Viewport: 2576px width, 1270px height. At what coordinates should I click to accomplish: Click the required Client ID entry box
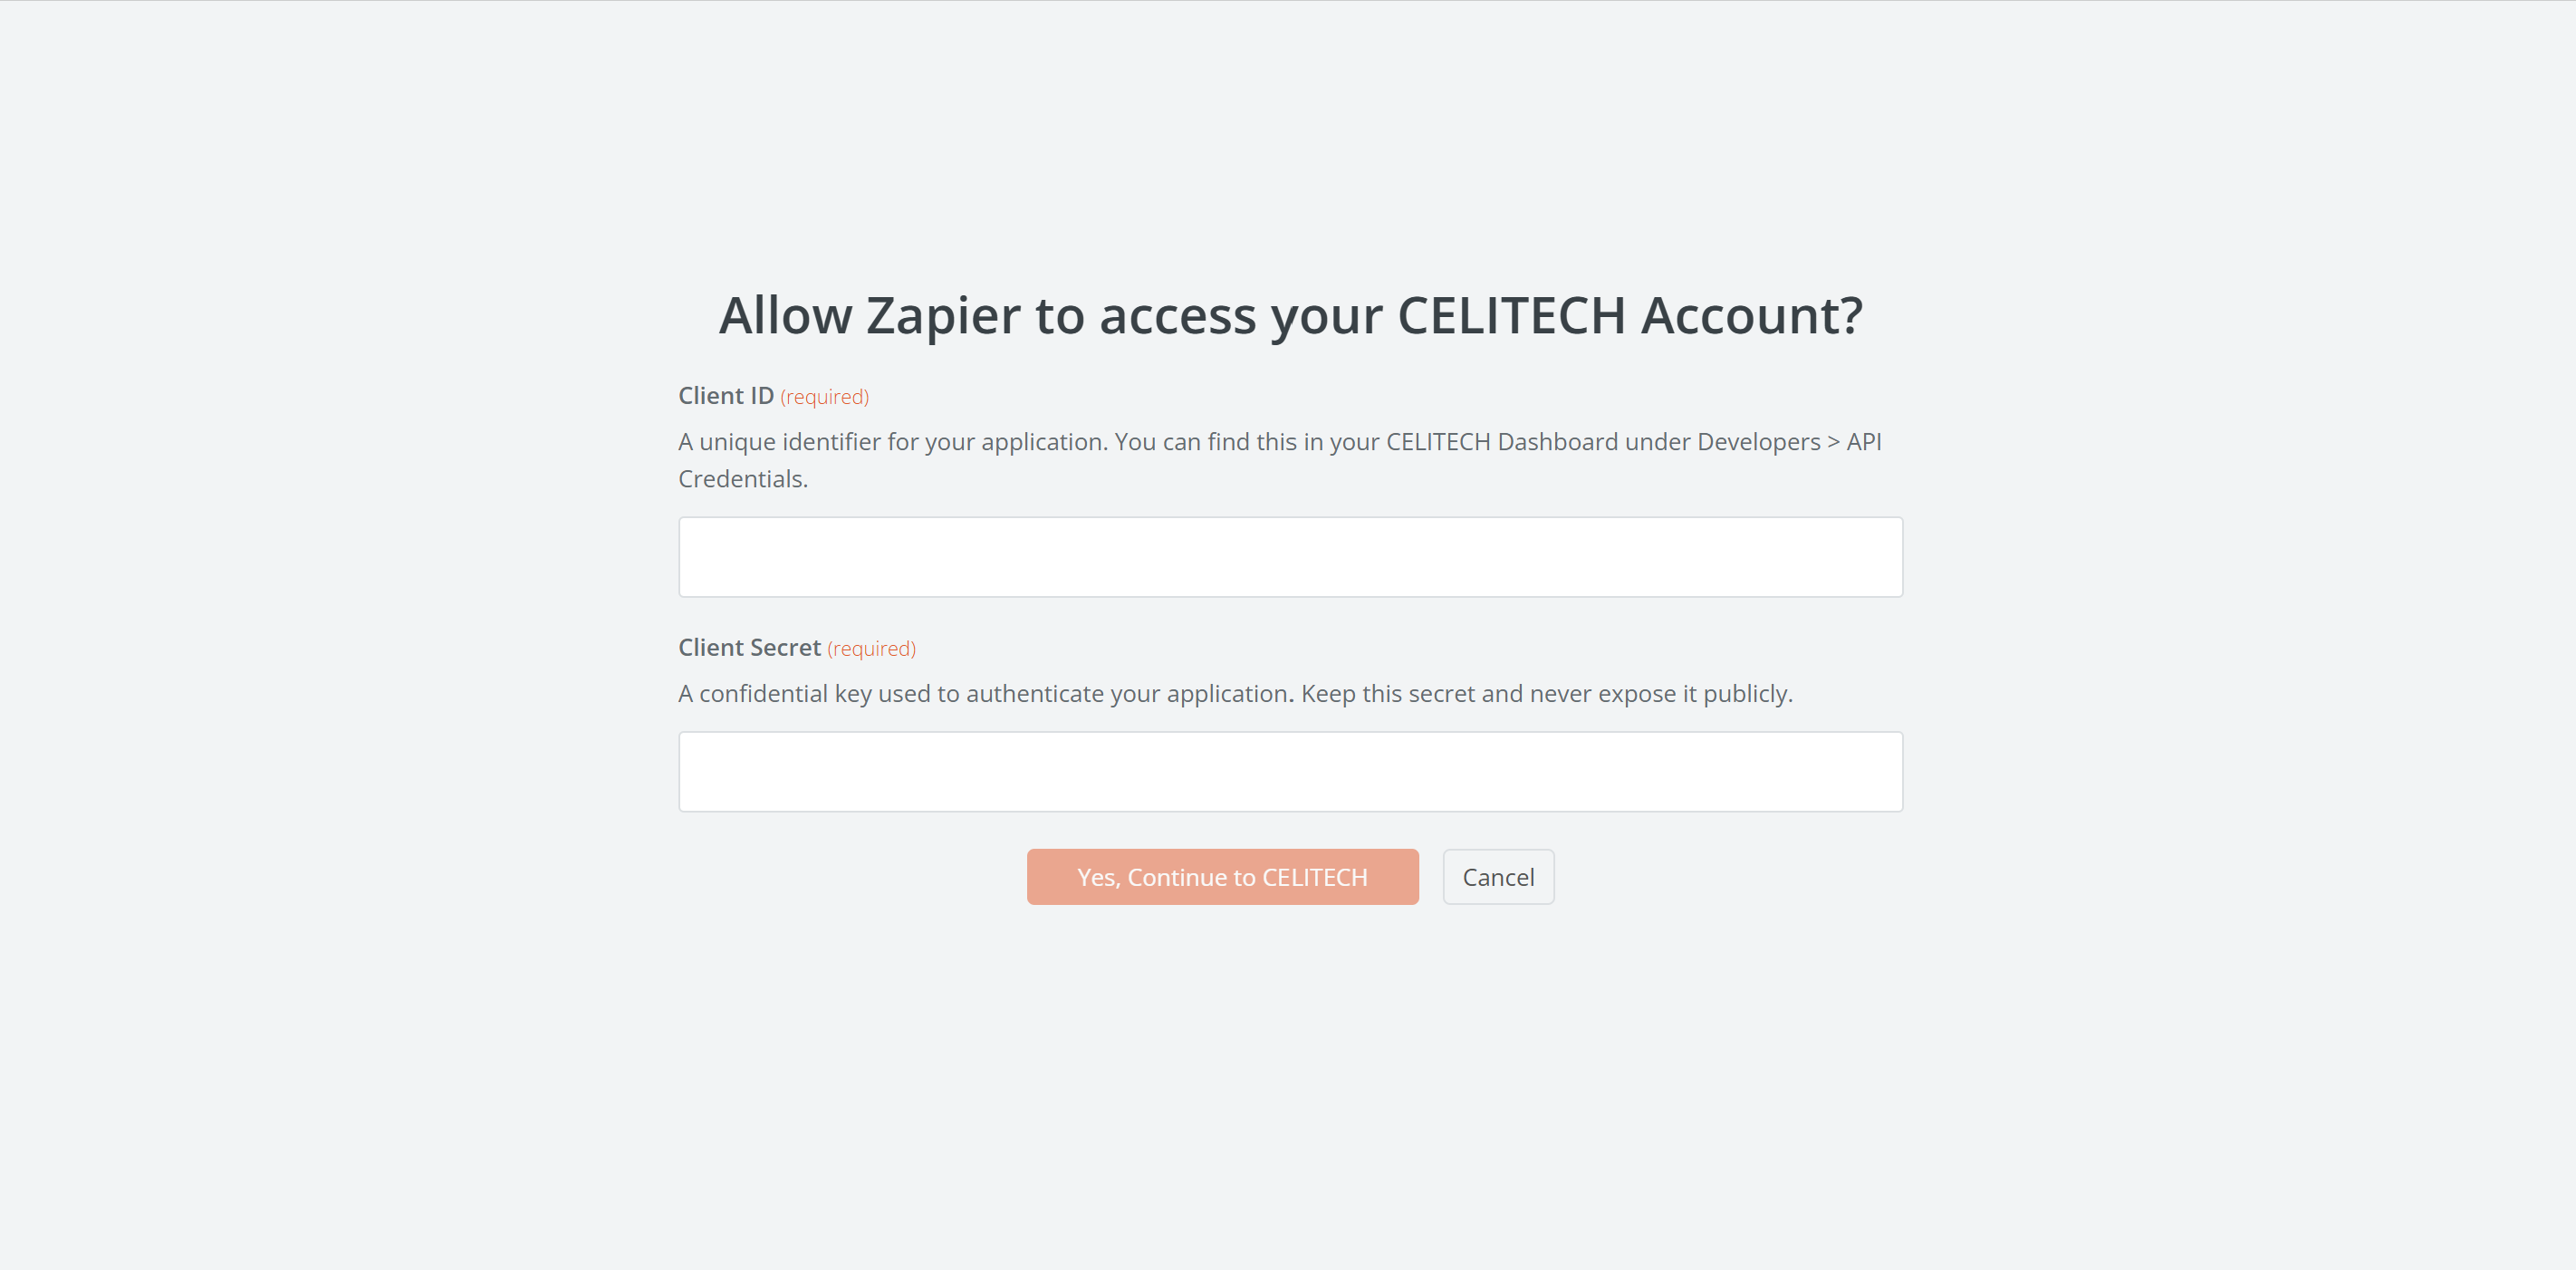pyautogui.click(x=1290, y=556)
